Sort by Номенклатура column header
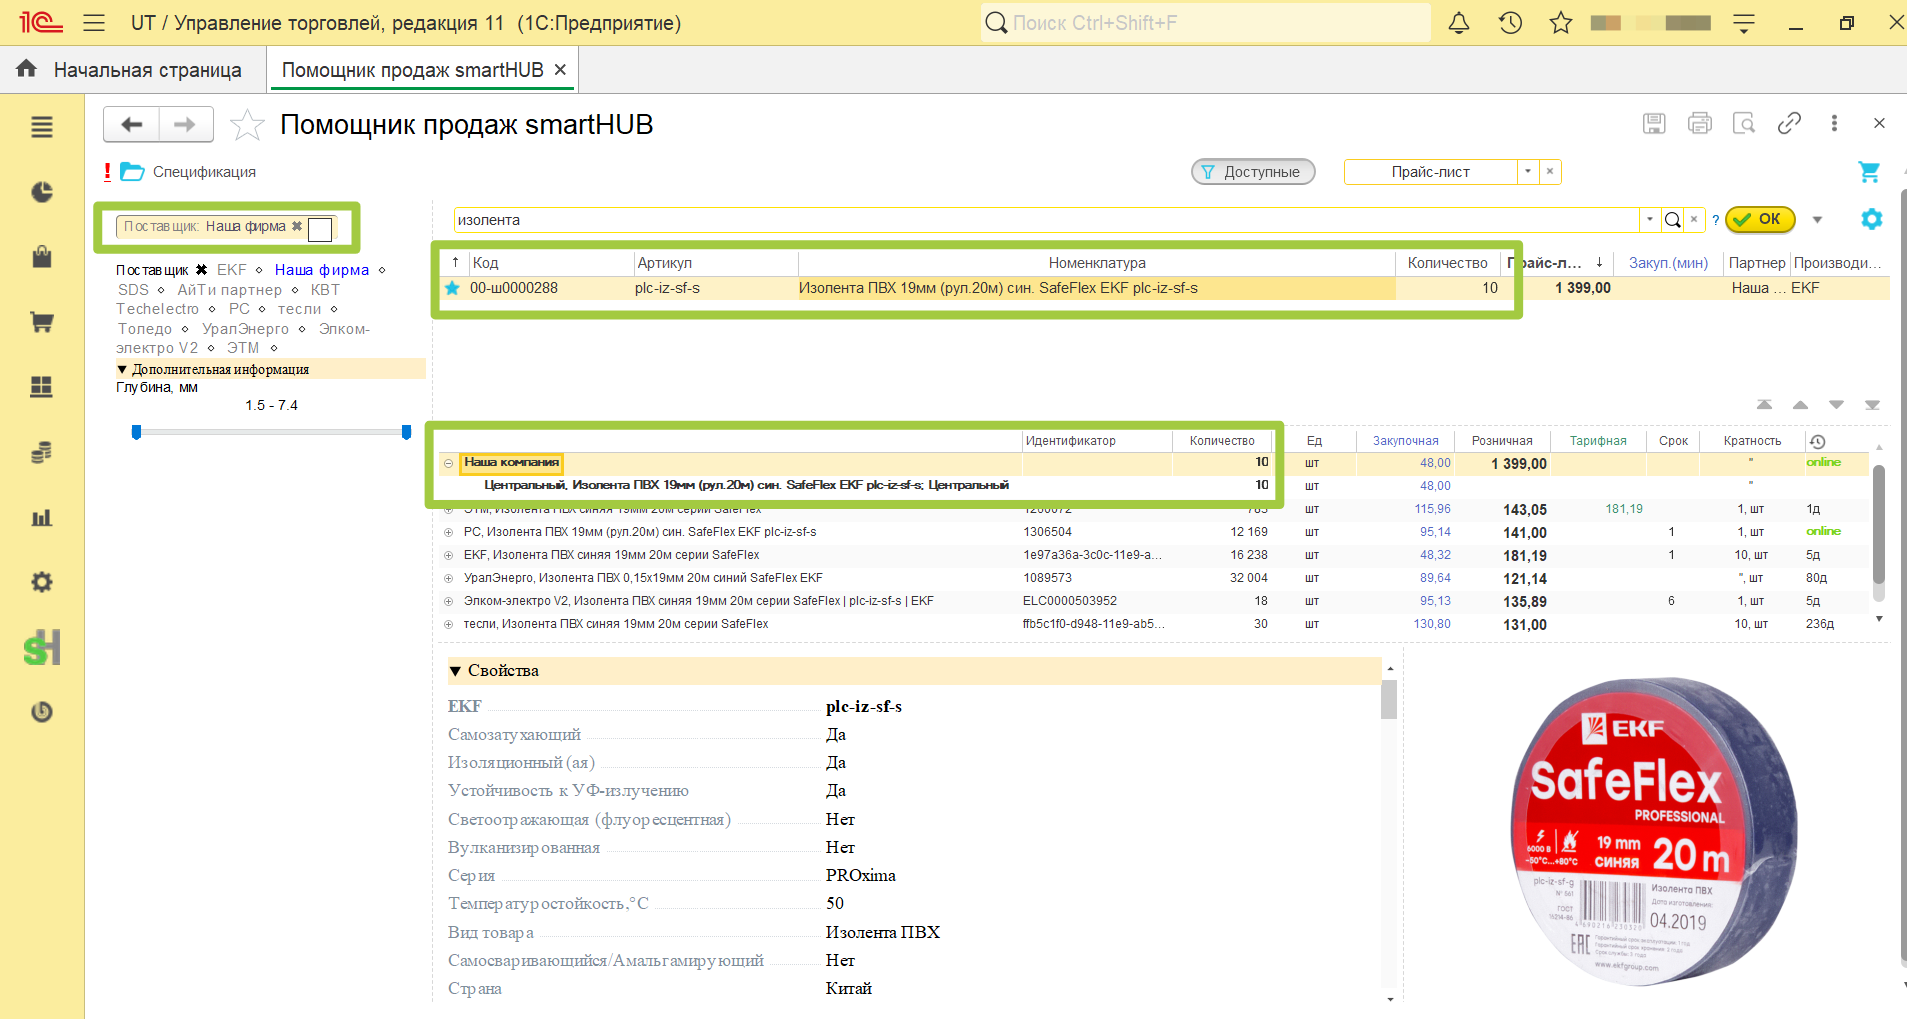1907x1019 pixels. point(1097,263)
